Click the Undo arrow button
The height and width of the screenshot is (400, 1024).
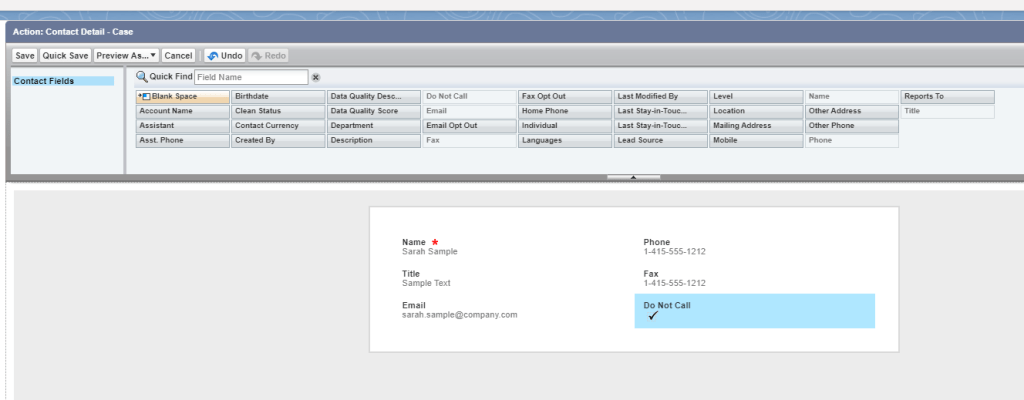click(224, 56)
